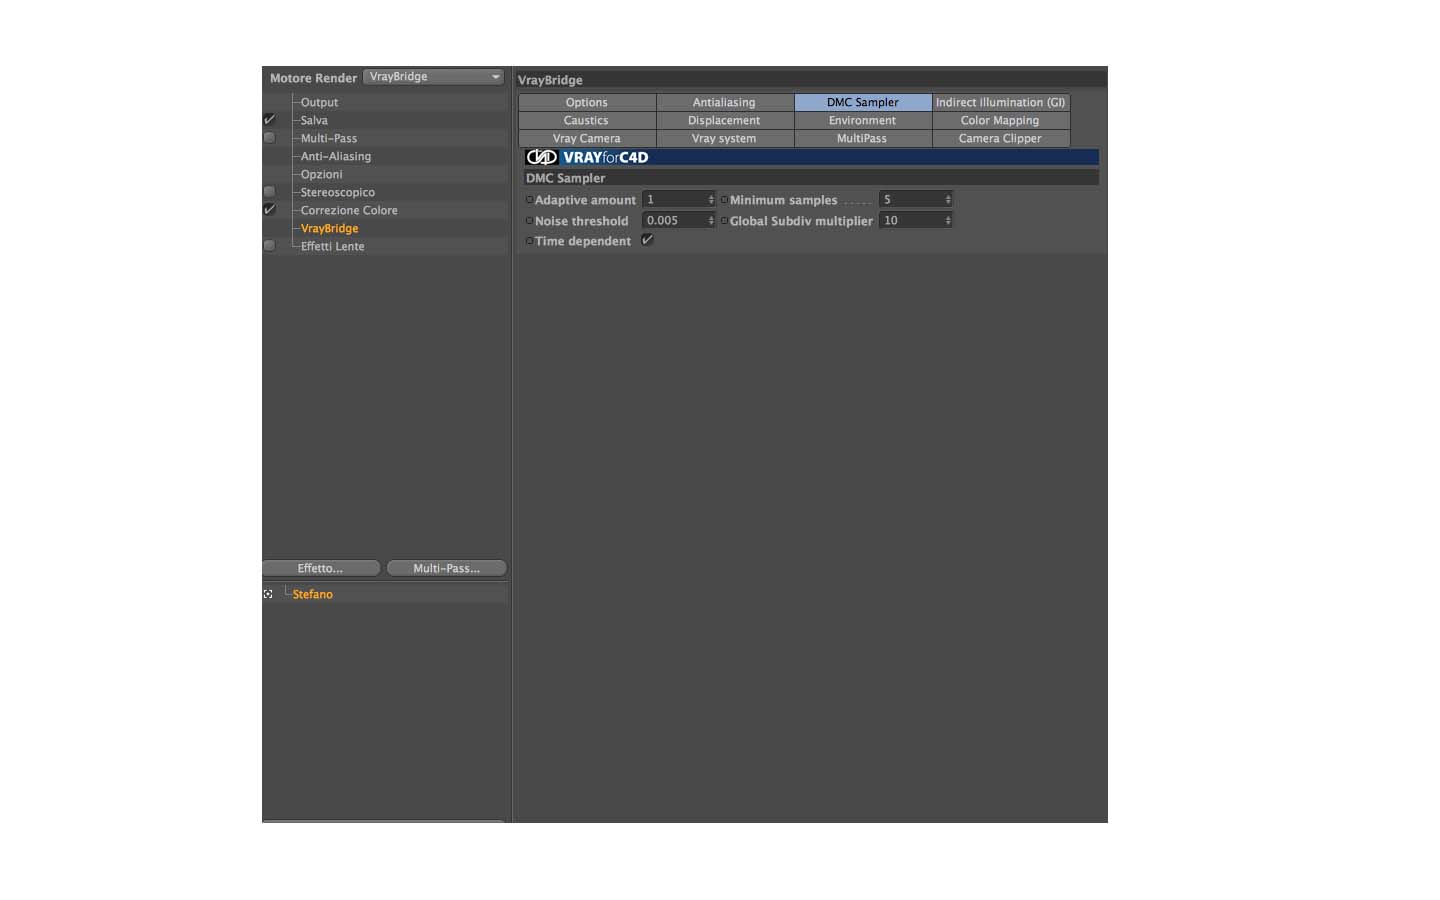Click the Minimum samples stepper arrows
This screenshot has height=900, width=1440.
tap(948, 200)
